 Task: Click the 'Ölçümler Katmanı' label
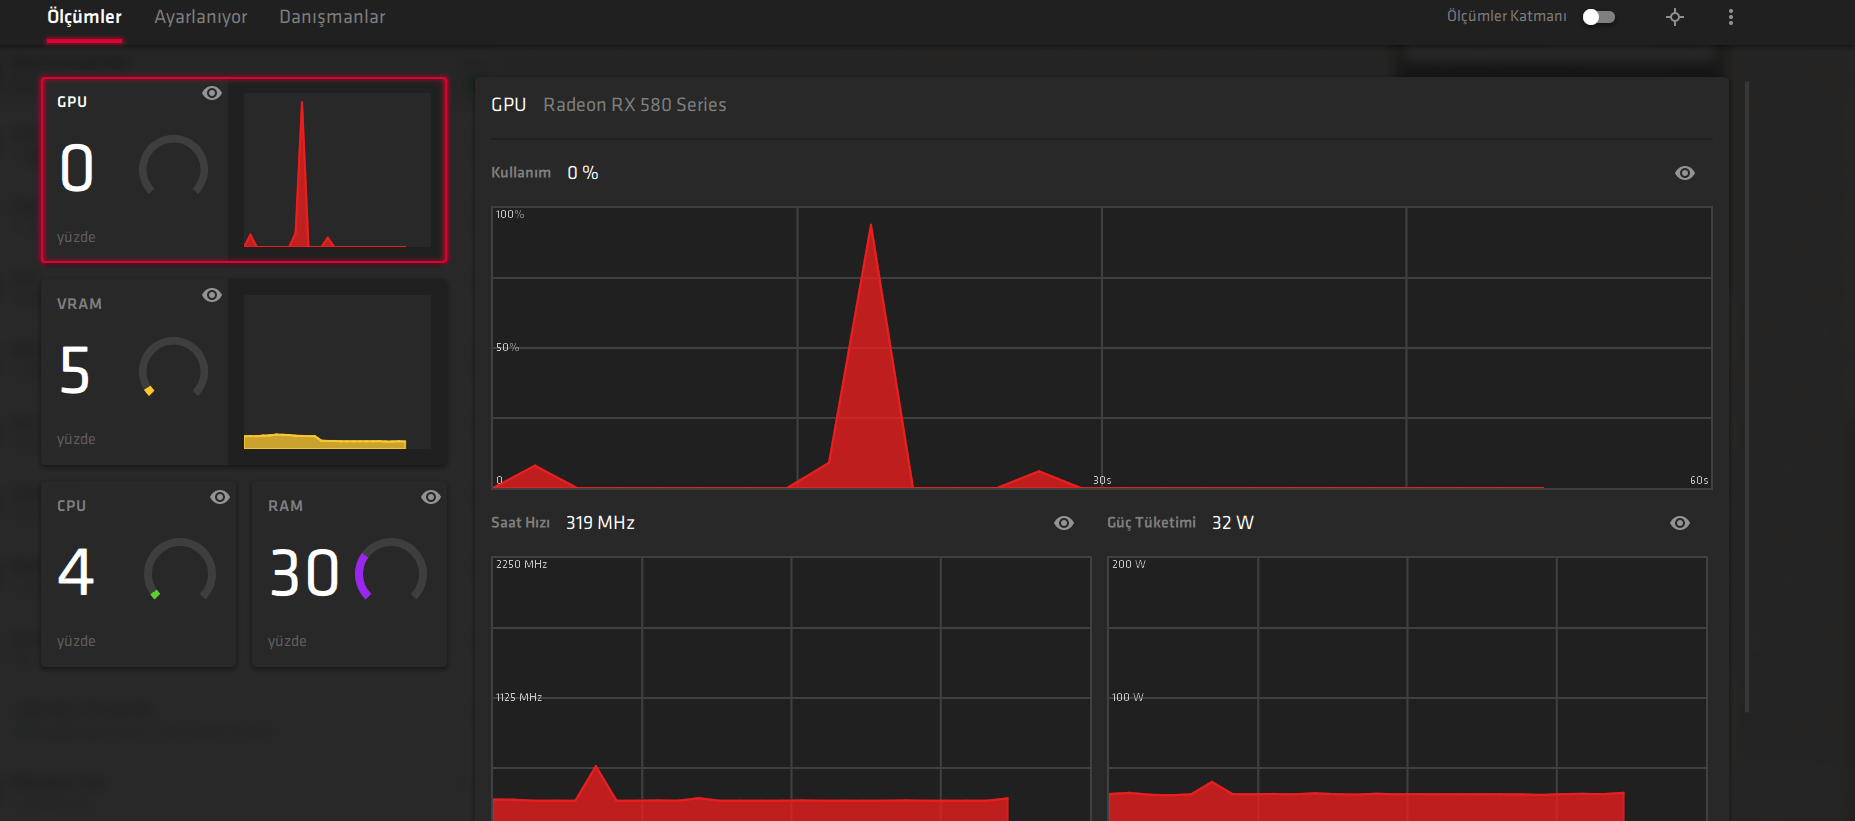[x=1507, y=17]
